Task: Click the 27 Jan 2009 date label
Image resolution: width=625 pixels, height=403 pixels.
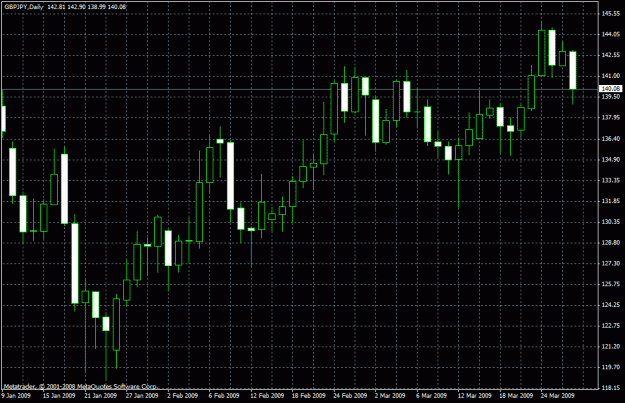Action: pos(142,396)
